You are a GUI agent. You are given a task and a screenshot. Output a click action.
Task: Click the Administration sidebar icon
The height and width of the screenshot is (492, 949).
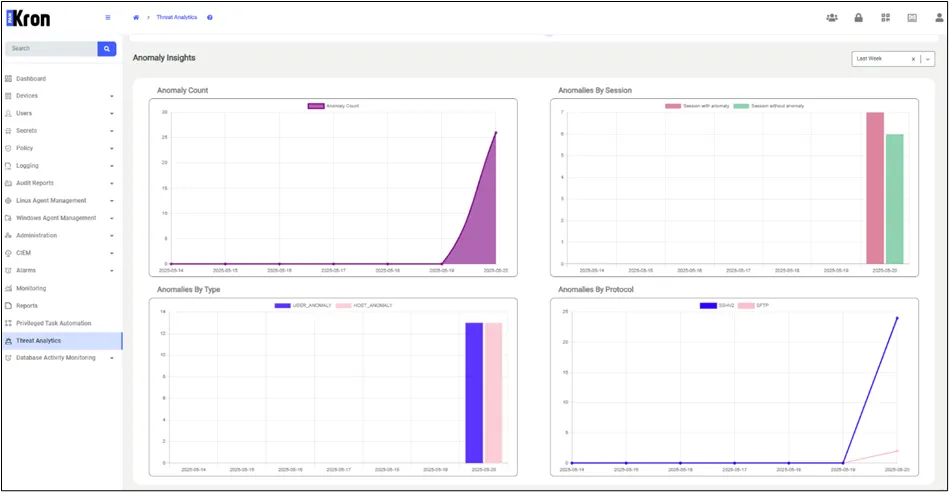[x=8, y=235]
